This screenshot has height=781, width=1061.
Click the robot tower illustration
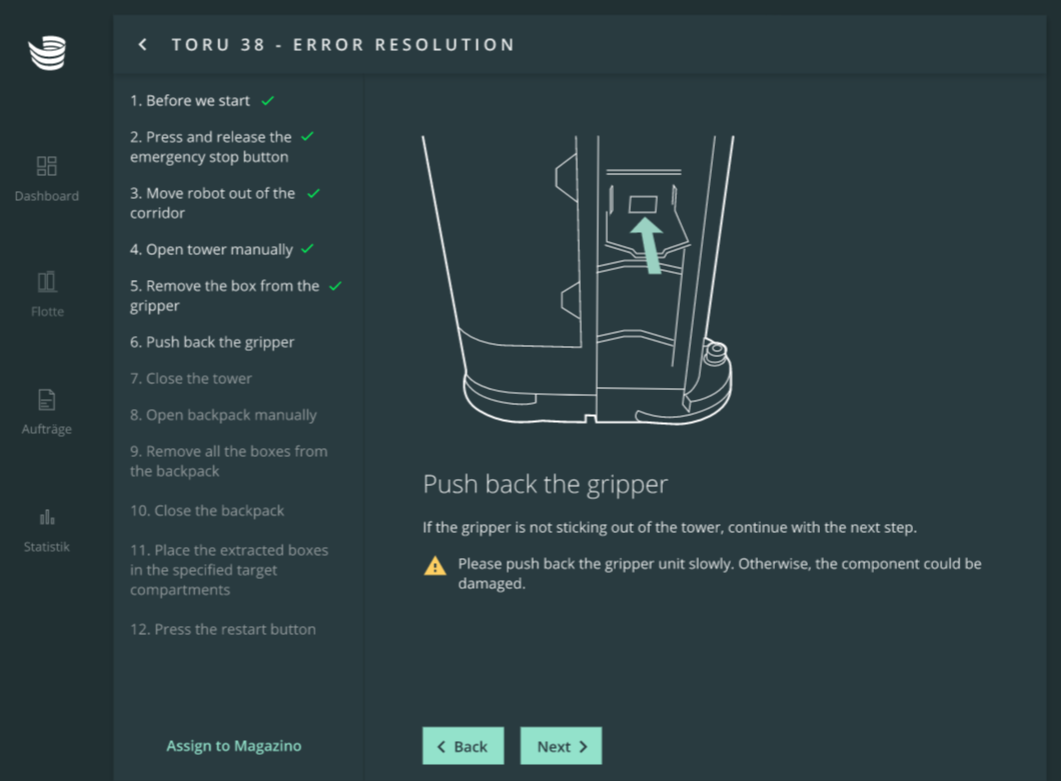(x=578, y=280)
